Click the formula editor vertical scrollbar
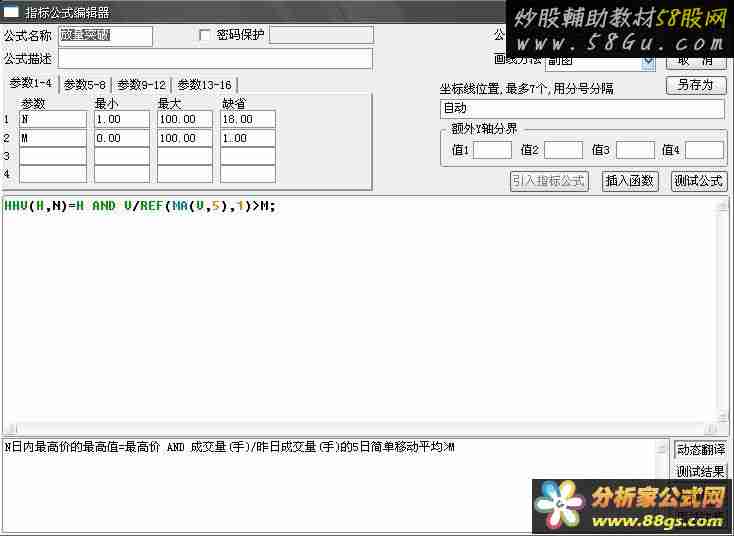Image resolution: width=734 pixels, height=536 pixels. tap(723, 310)
